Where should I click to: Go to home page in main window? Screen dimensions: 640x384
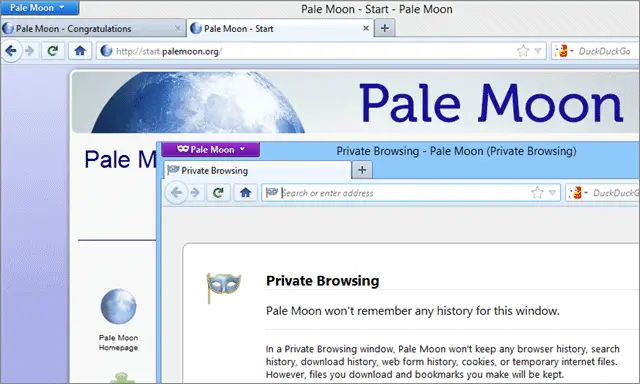(80, 51)
